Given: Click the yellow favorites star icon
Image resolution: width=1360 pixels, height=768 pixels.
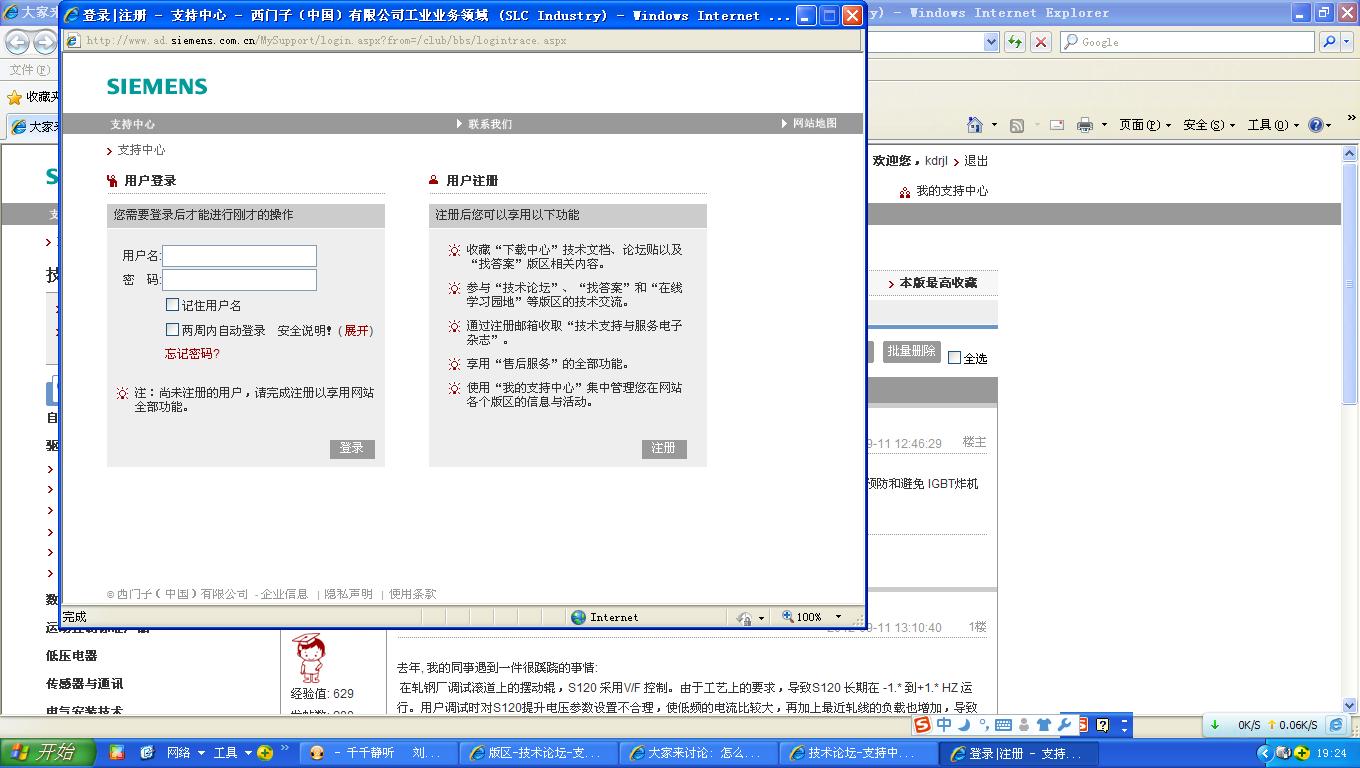Looking at the screenshot, I should click(x=14, y=97).
